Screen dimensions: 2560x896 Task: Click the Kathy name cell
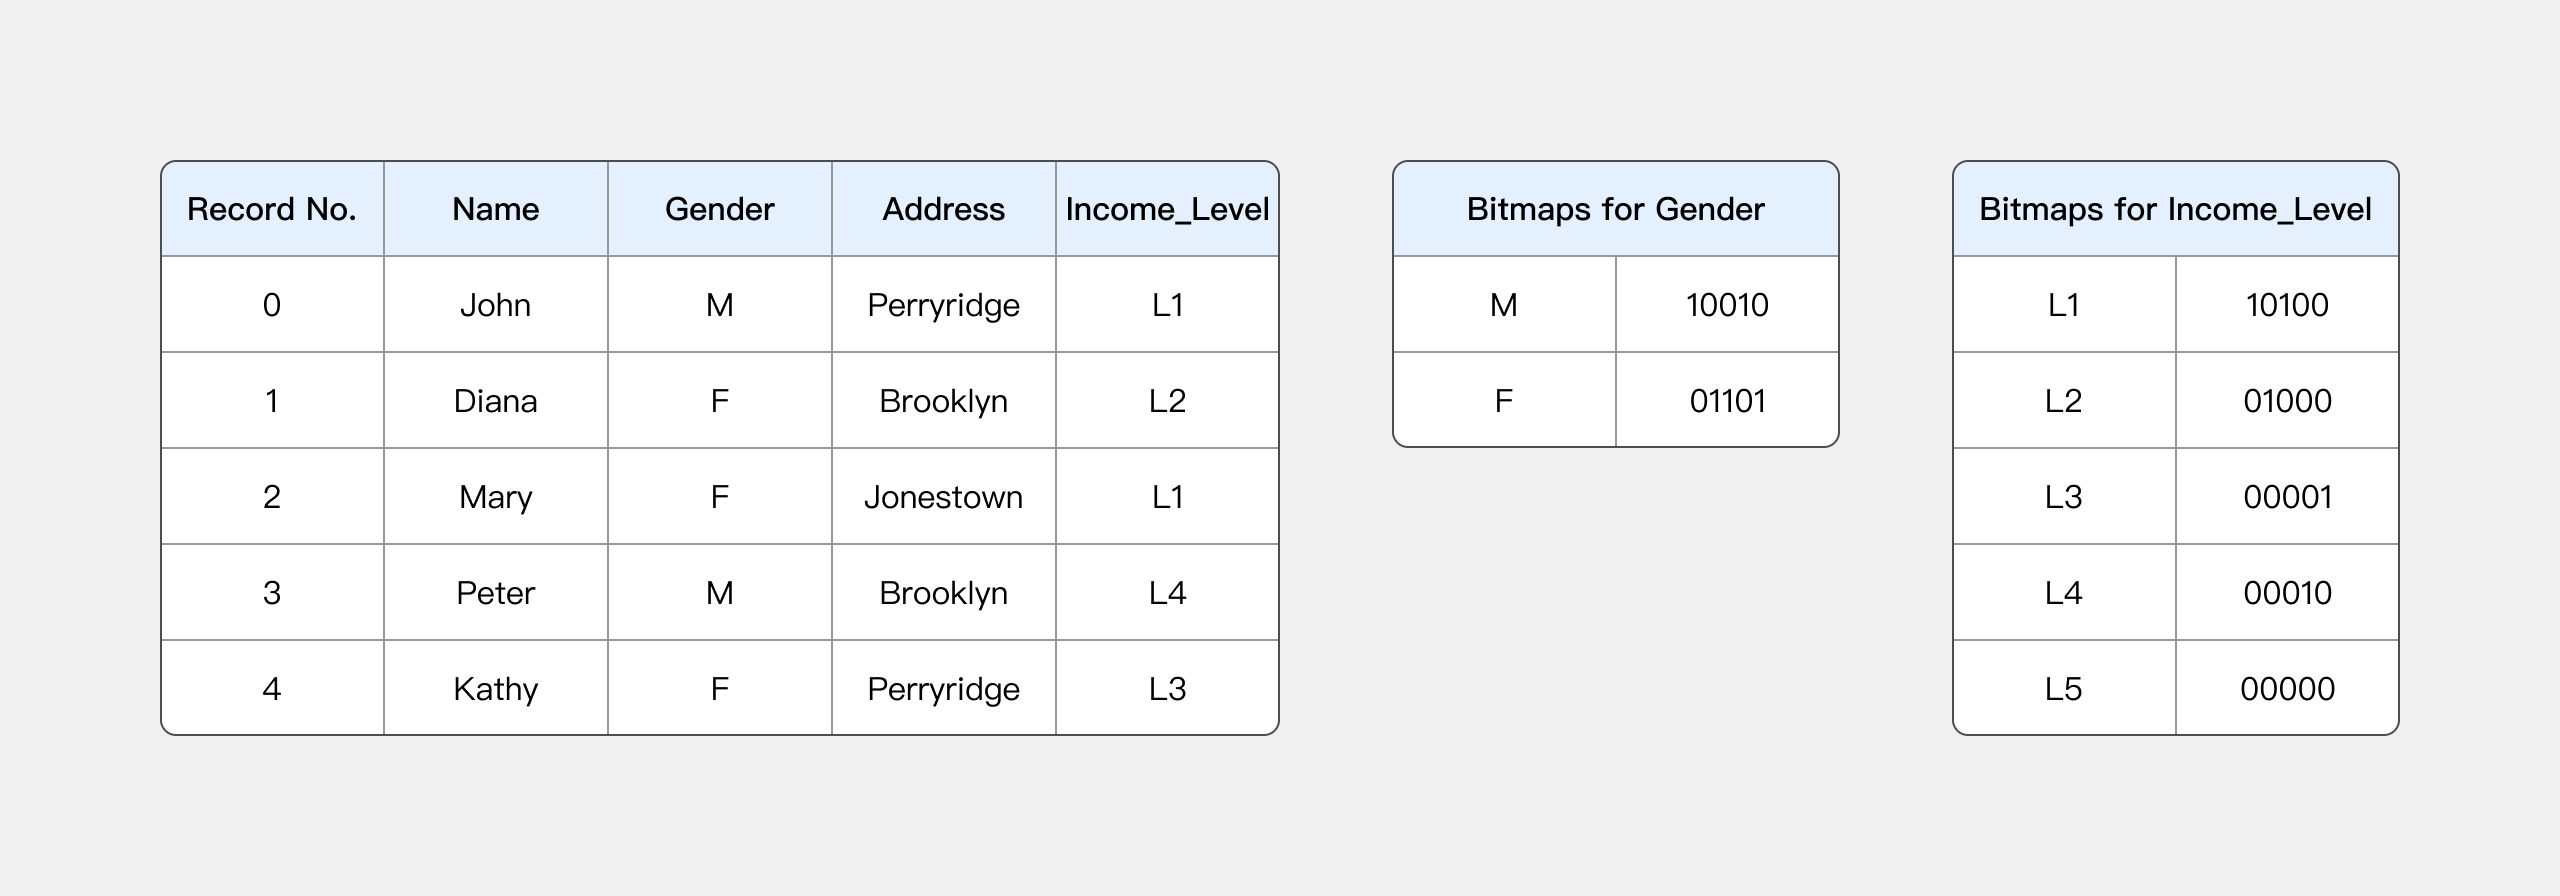pos(496,689)
